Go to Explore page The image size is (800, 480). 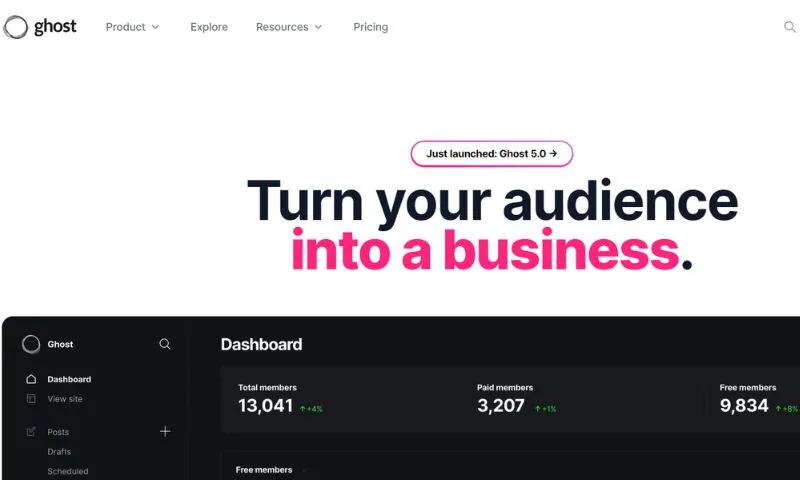[x=209, y=27]
